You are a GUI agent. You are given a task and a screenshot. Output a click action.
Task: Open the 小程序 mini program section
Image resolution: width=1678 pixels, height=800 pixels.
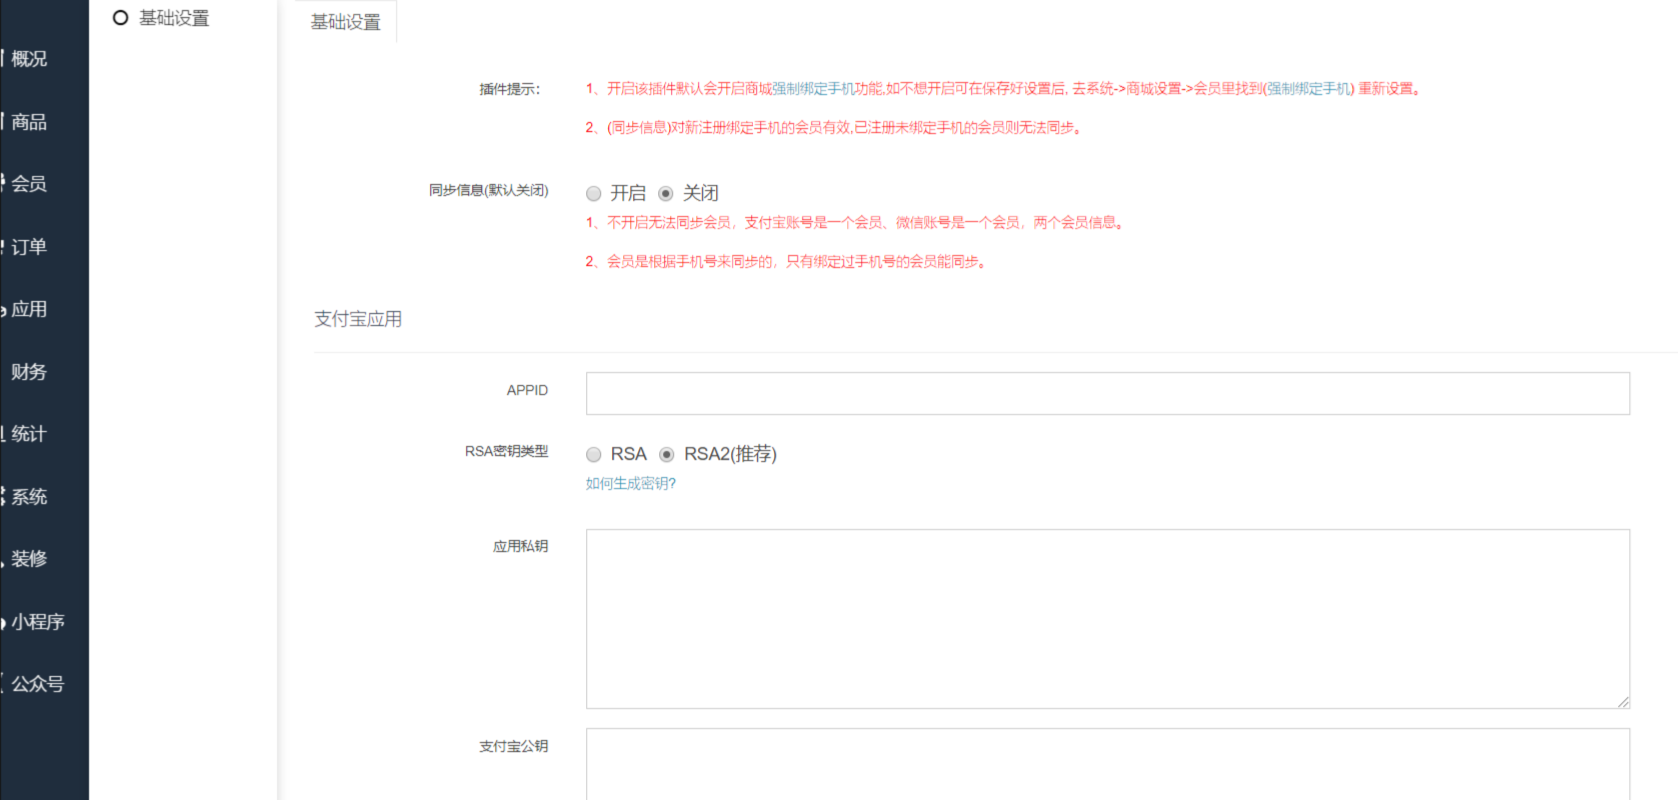37,622
